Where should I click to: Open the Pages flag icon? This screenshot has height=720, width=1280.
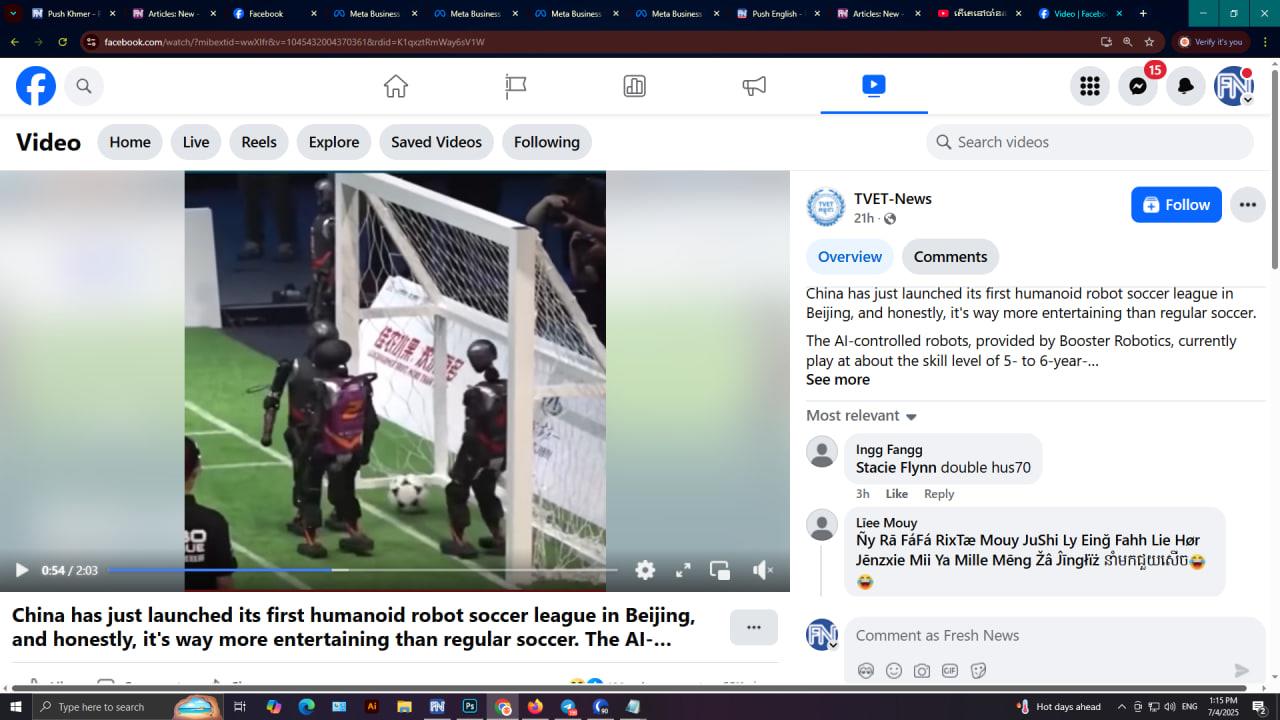pyautogui.click(x=516, y=86)
